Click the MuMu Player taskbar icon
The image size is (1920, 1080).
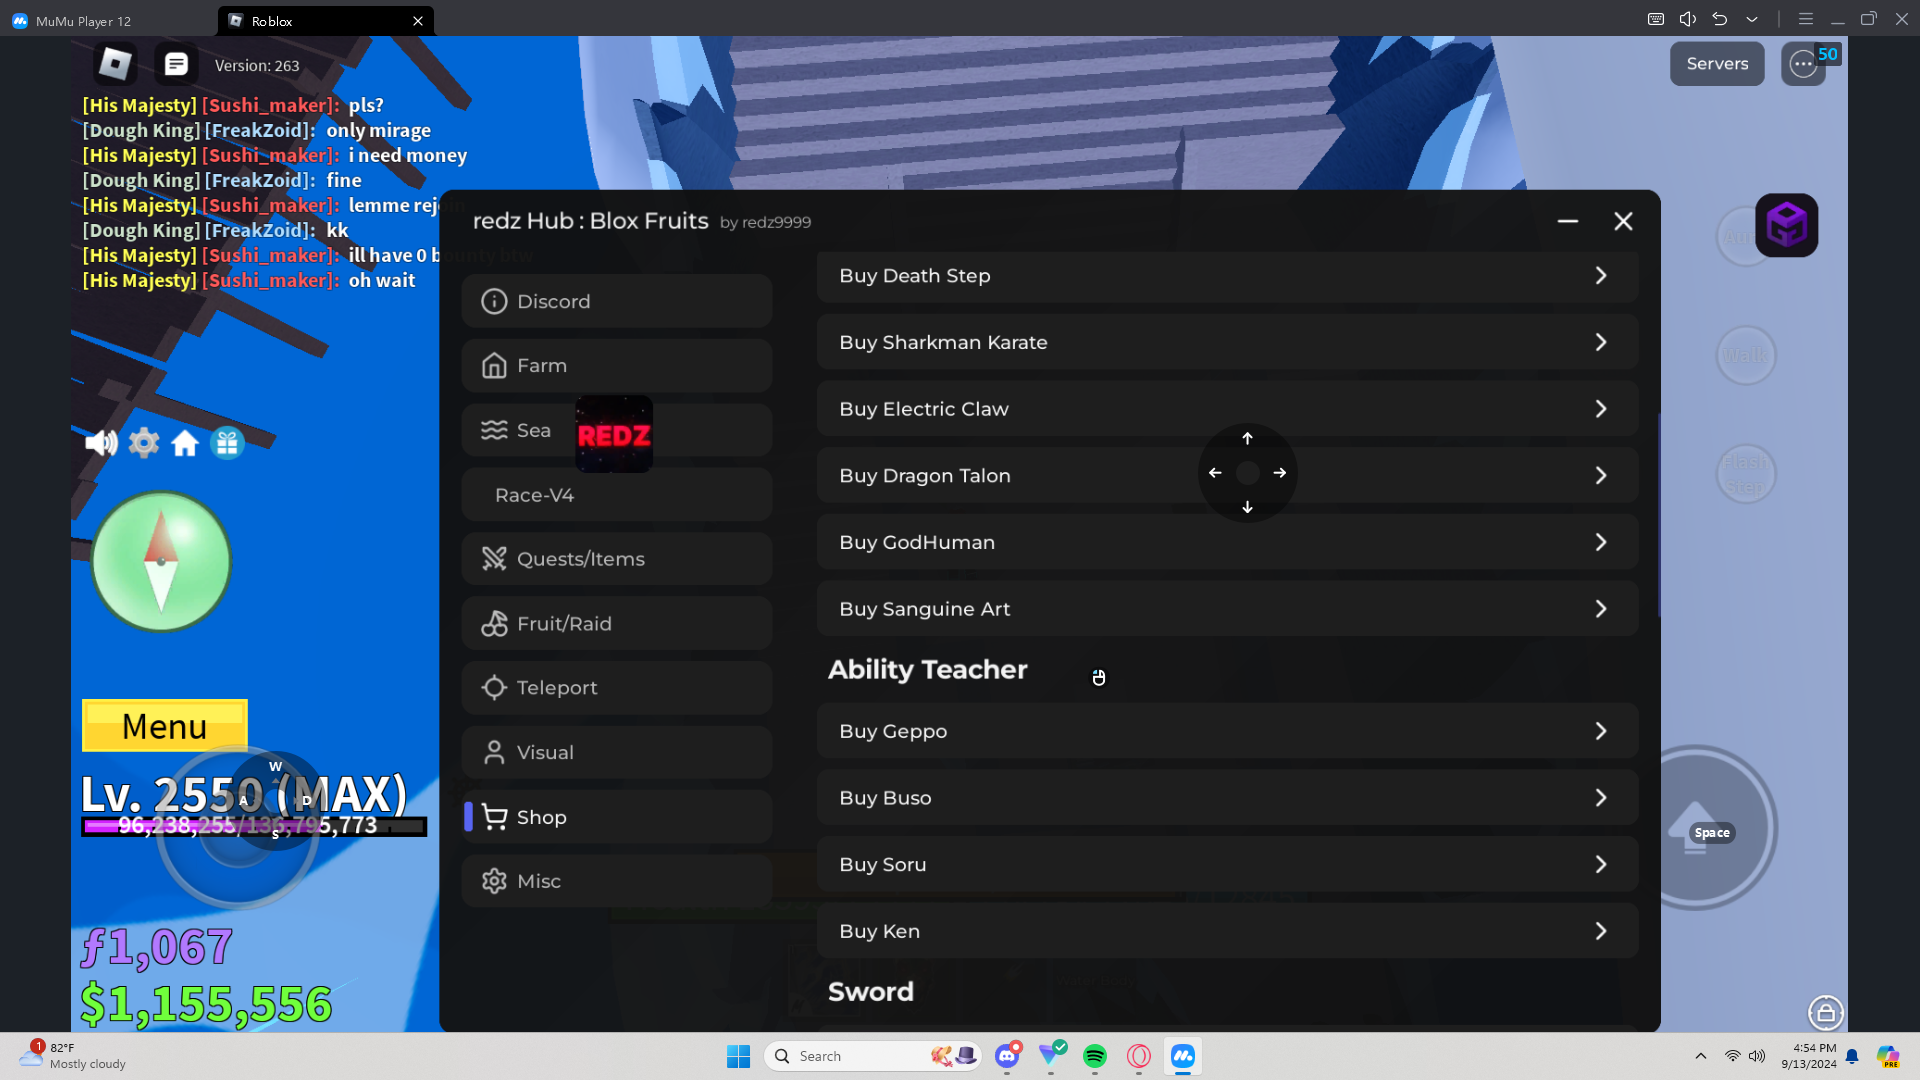[x=1183, y=1056]
